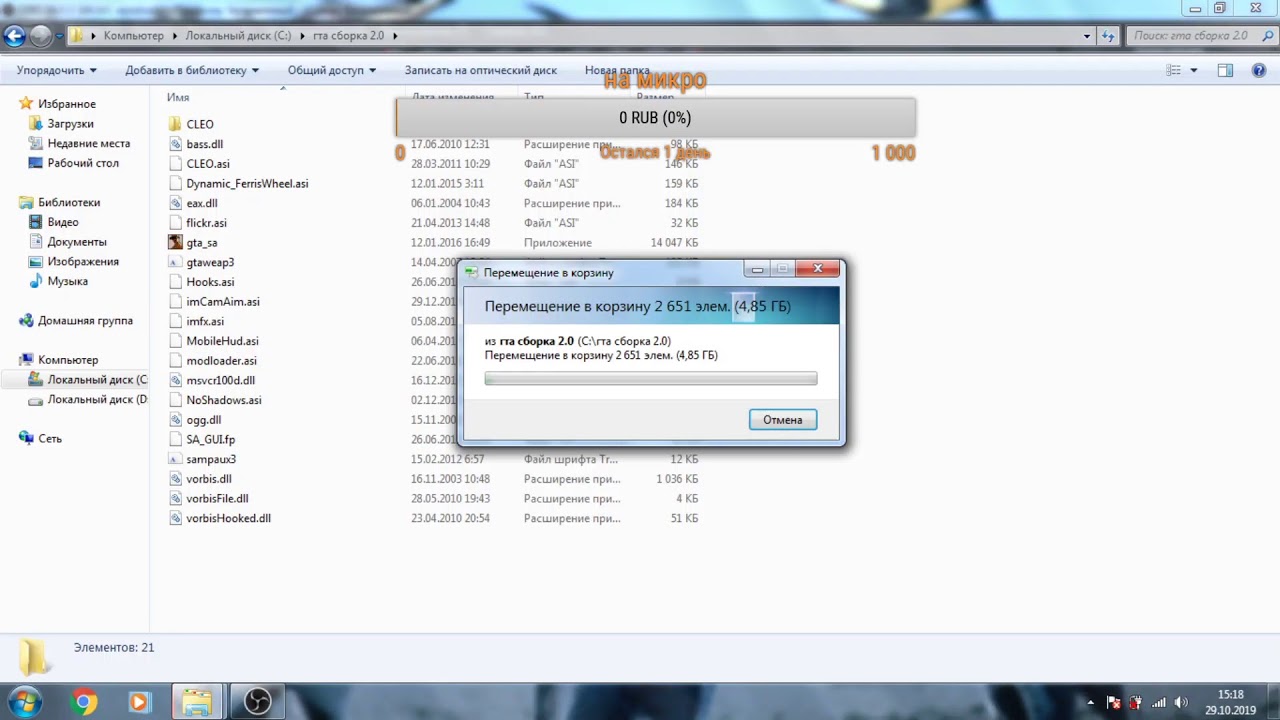The width and height of the screenshot is (1280, 720).
Task: Select the file name imfx.asi
Action: [205, 321]
